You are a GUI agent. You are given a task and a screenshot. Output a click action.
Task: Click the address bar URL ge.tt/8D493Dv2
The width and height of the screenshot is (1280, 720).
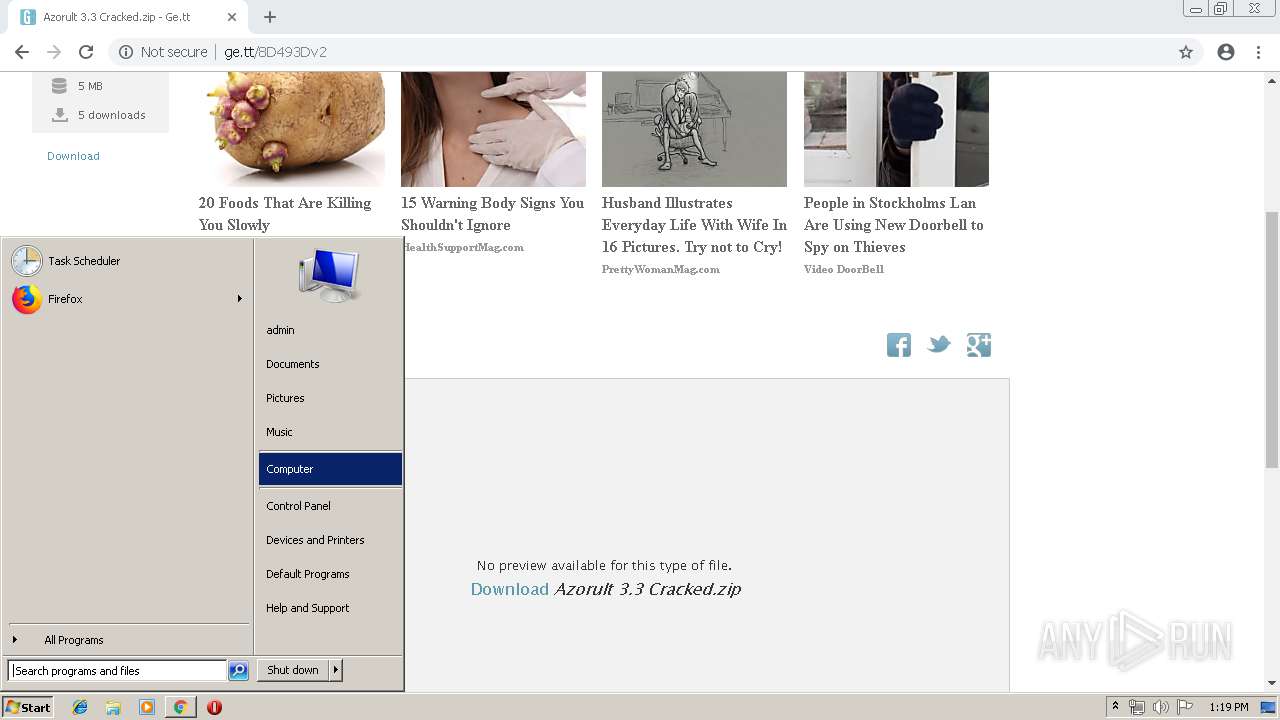coord(275,52)
